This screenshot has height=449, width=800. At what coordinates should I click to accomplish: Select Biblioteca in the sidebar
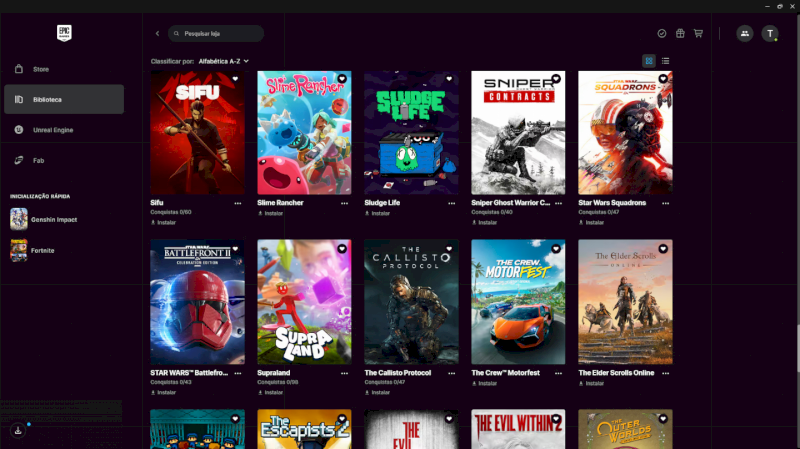(64, 99)
